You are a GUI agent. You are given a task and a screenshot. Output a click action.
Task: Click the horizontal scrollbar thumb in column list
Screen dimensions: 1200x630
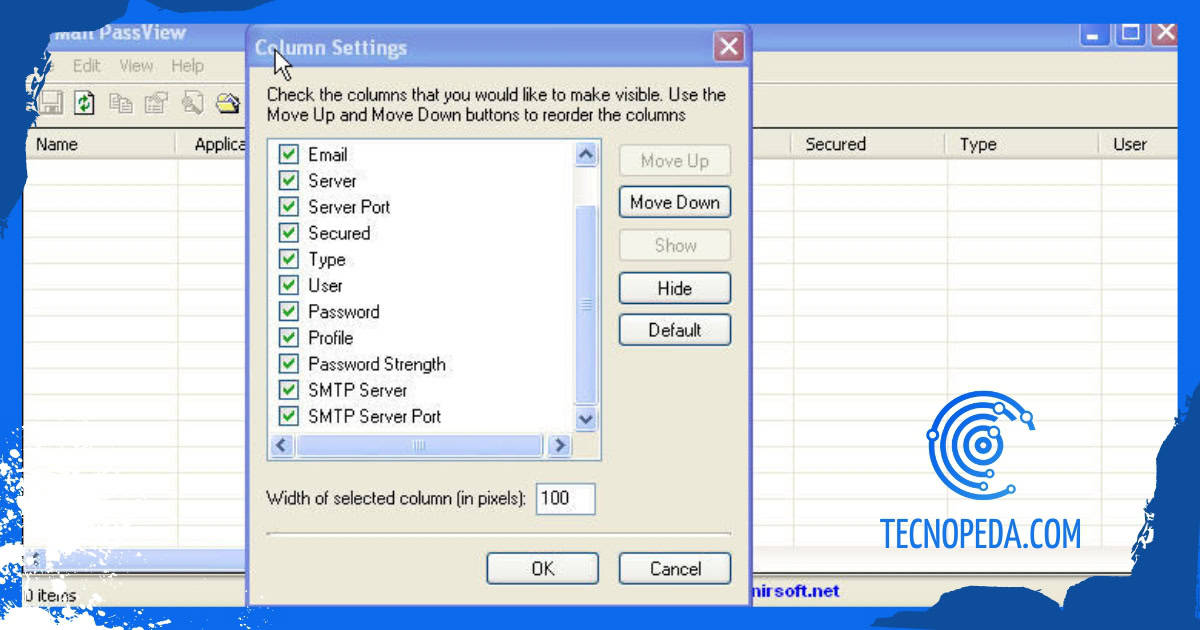click(x=420, y=445)
